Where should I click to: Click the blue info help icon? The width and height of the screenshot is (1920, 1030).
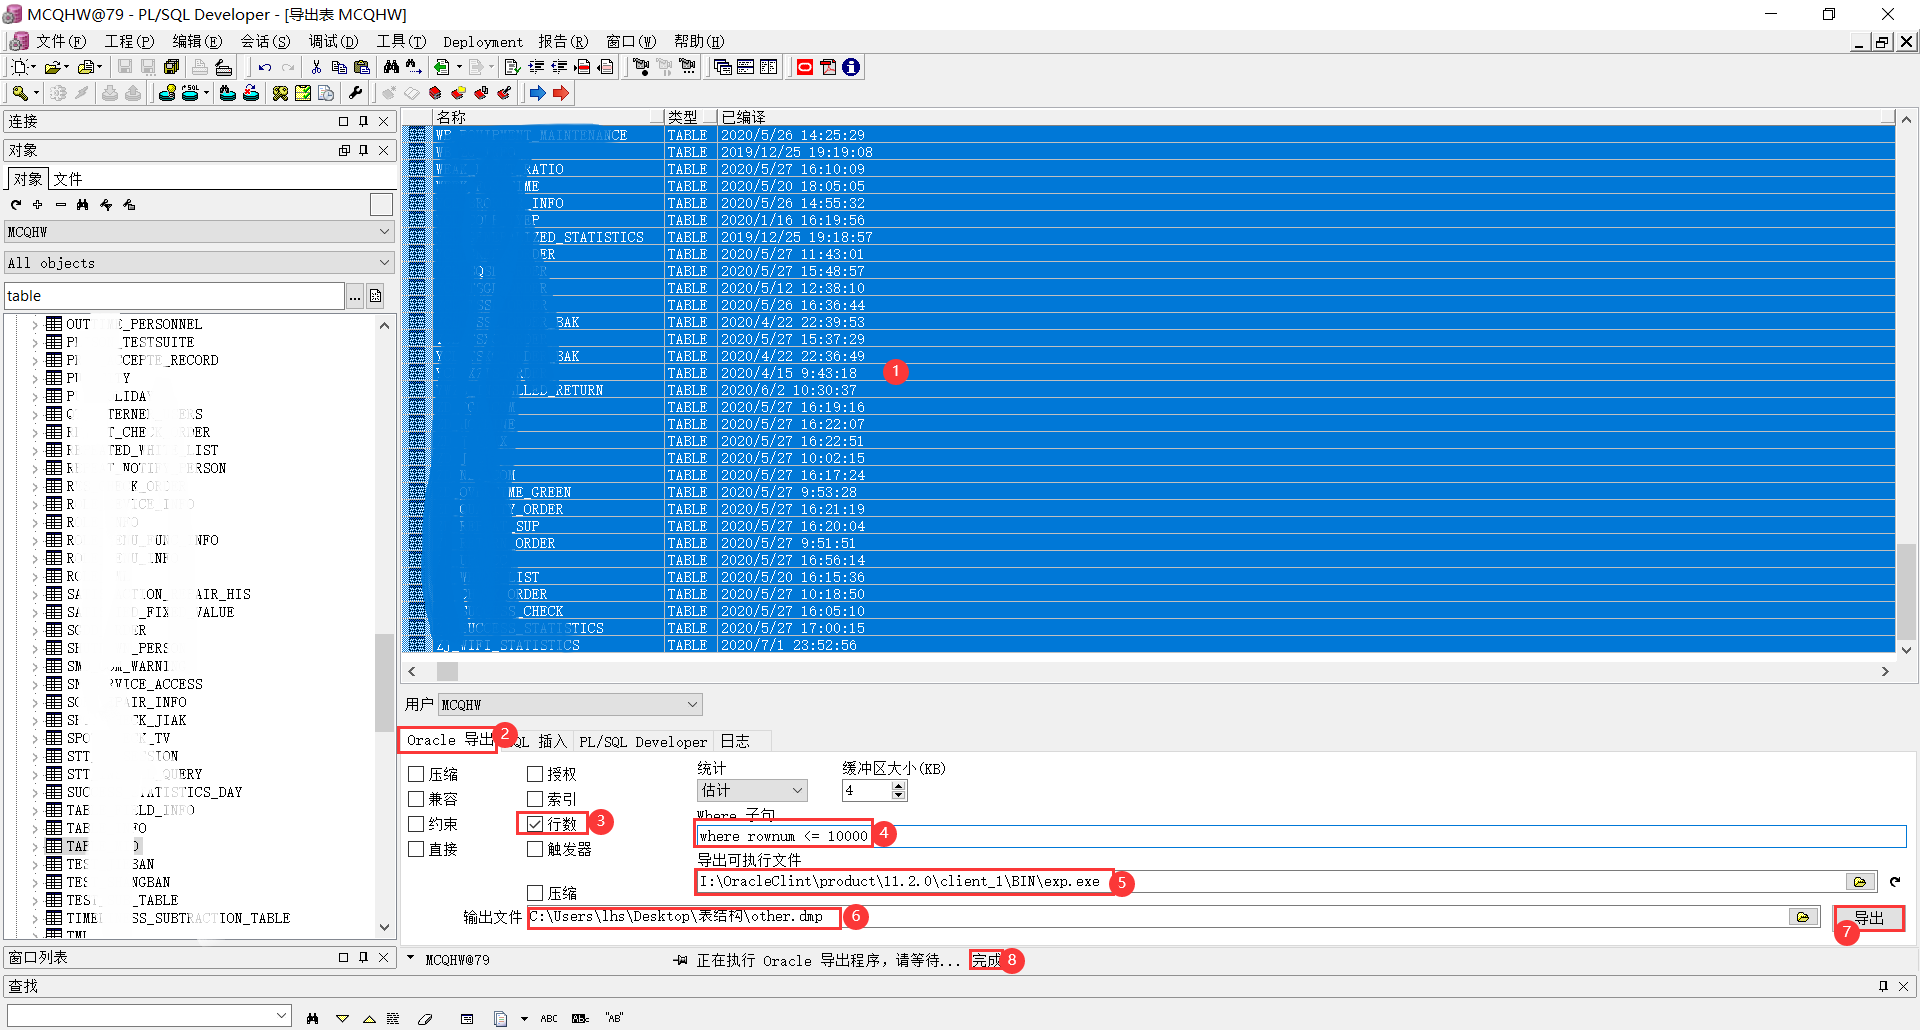[851, 67]
